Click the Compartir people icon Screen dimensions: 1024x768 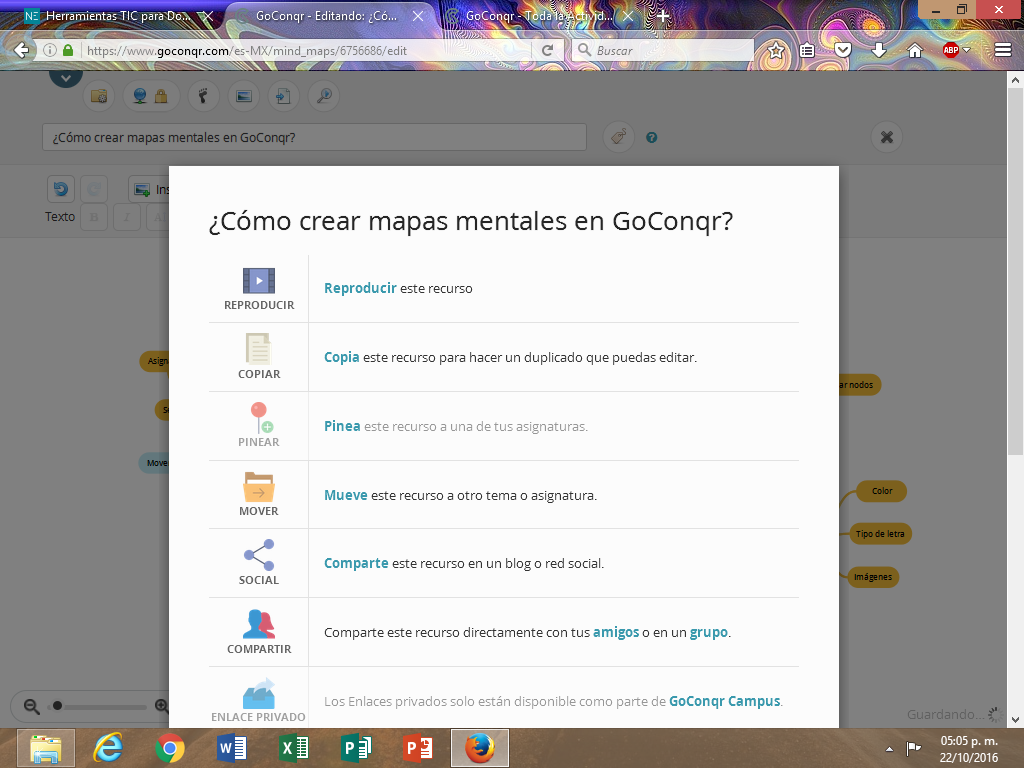pyautogui.click(x=259, y=624)
